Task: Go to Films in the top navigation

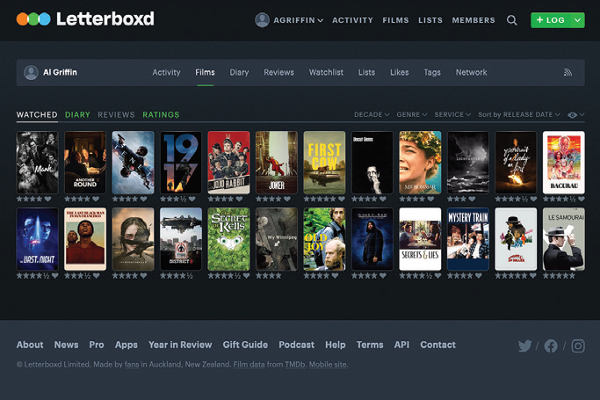Action: coord(396,20)
